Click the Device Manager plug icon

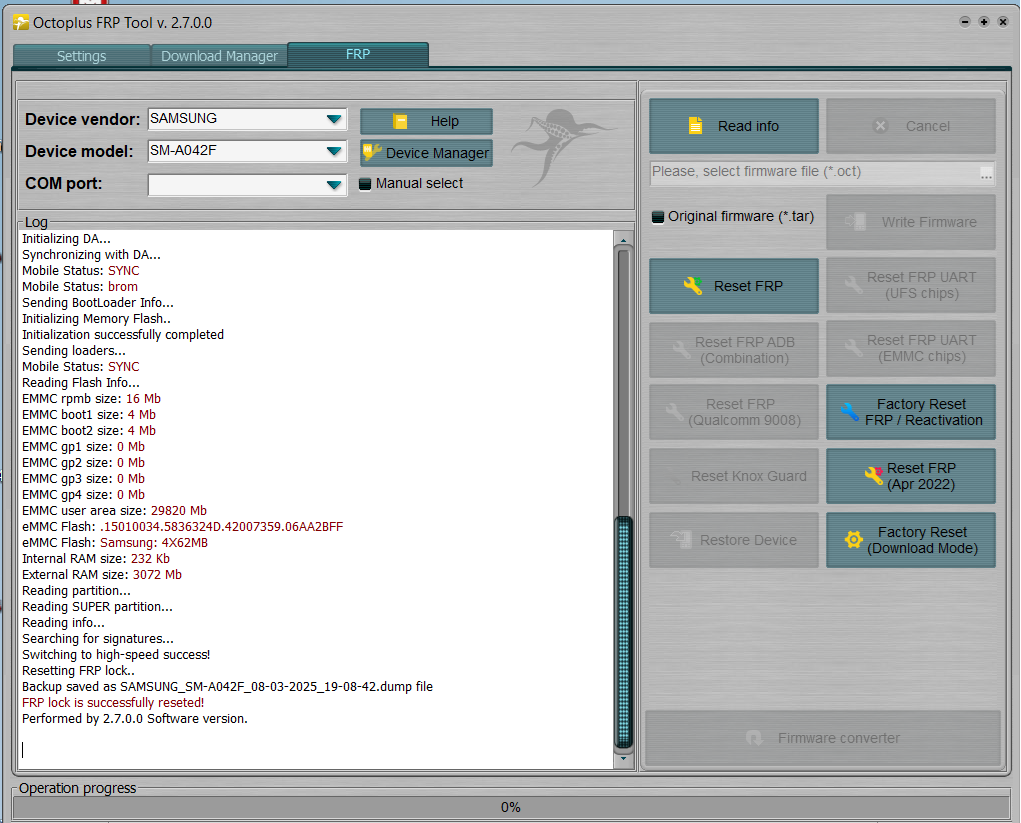(372, 152)
